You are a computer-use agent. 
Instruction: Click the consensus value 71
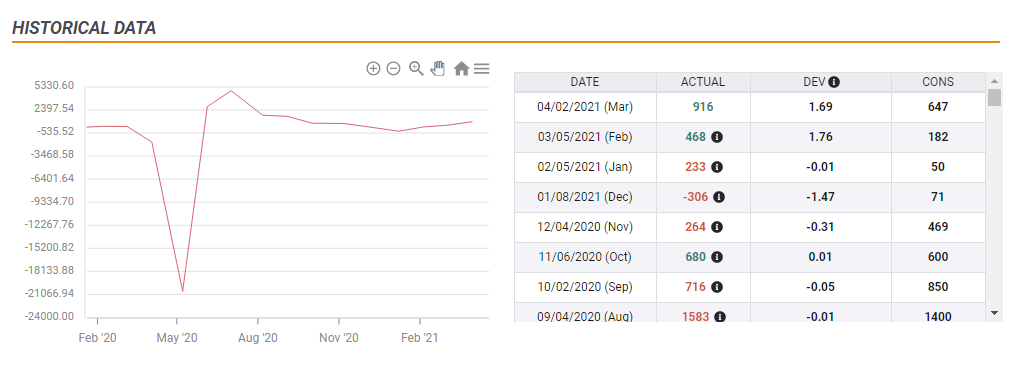point(938,197)
